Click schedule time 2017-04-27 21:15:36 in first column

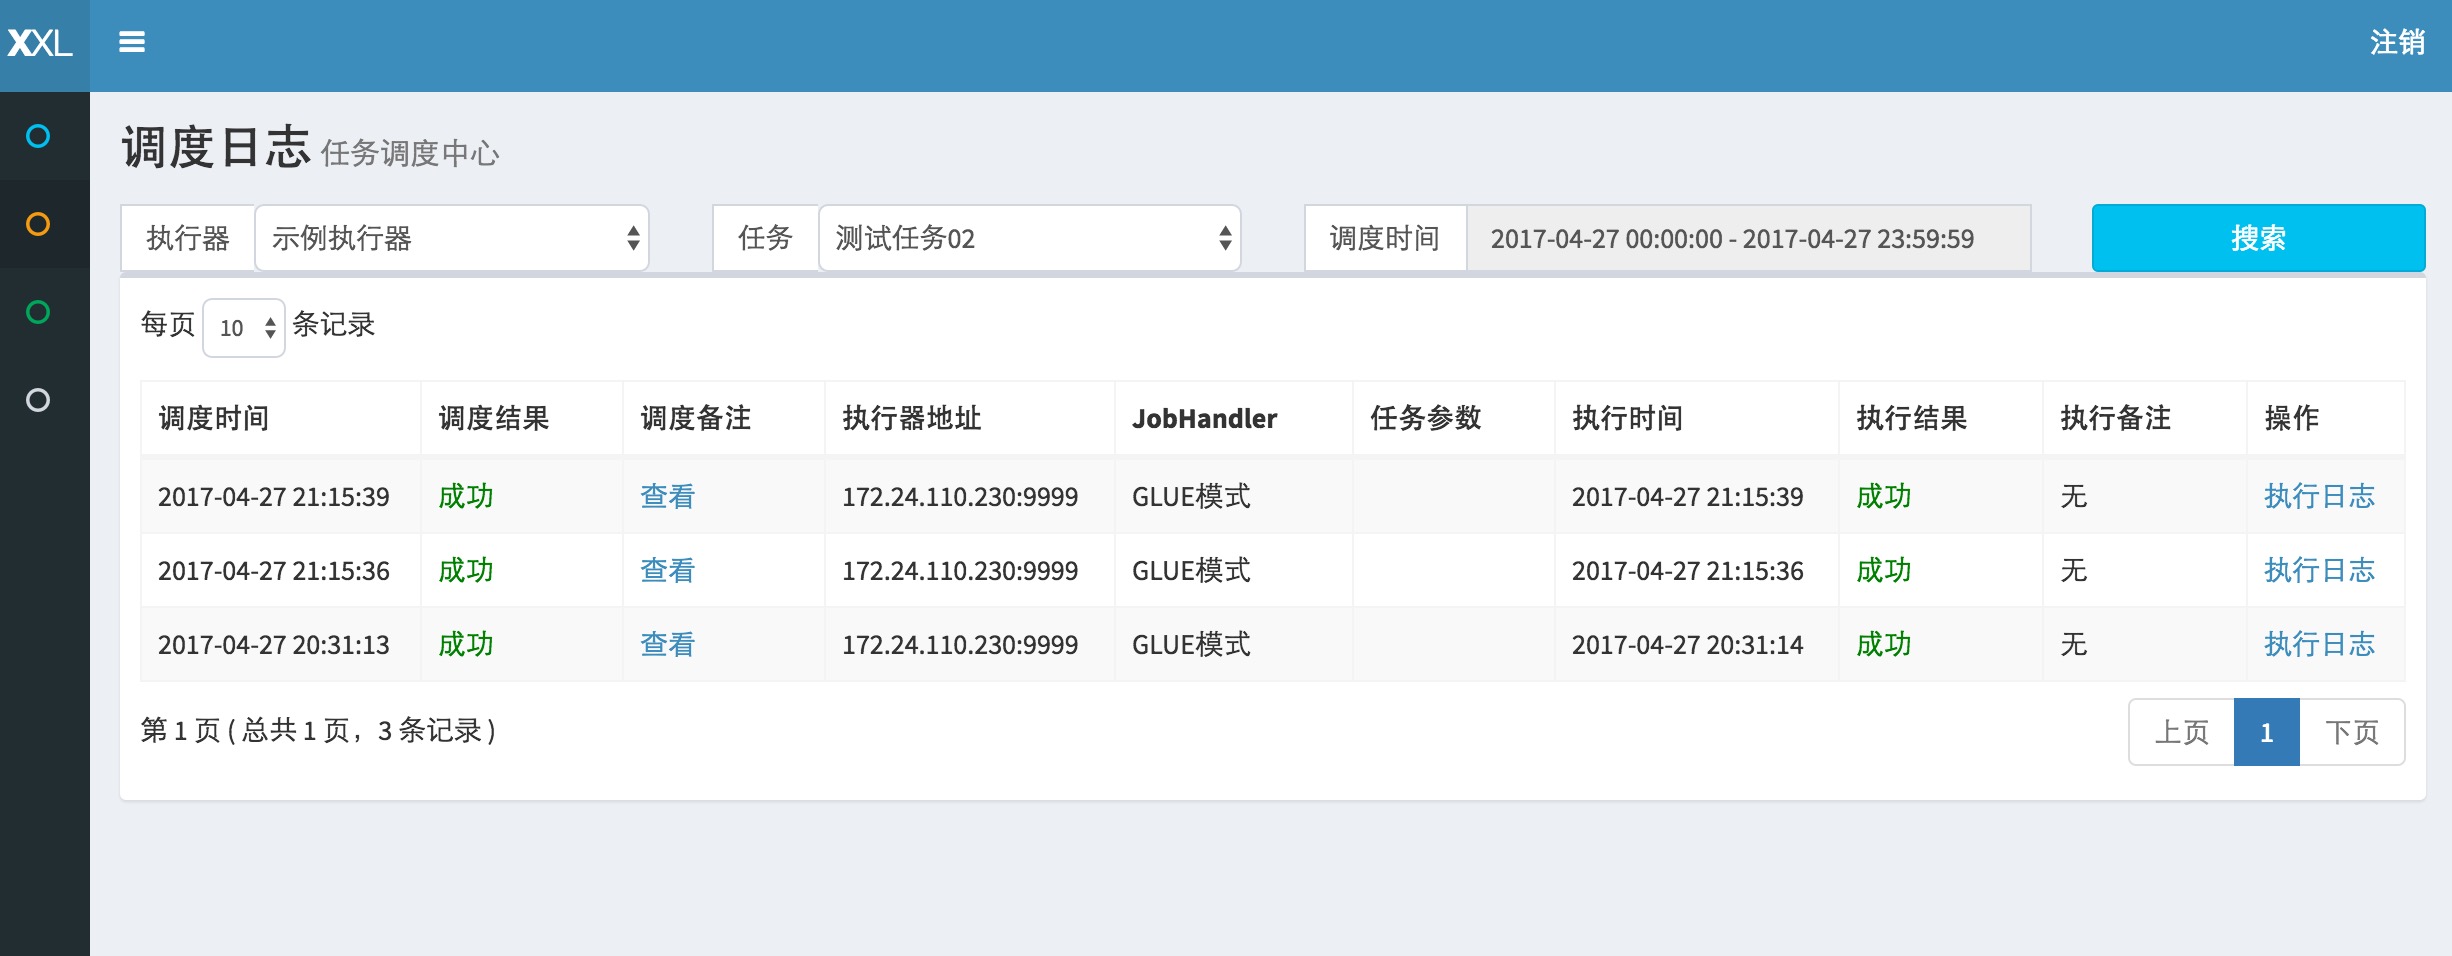274,570
